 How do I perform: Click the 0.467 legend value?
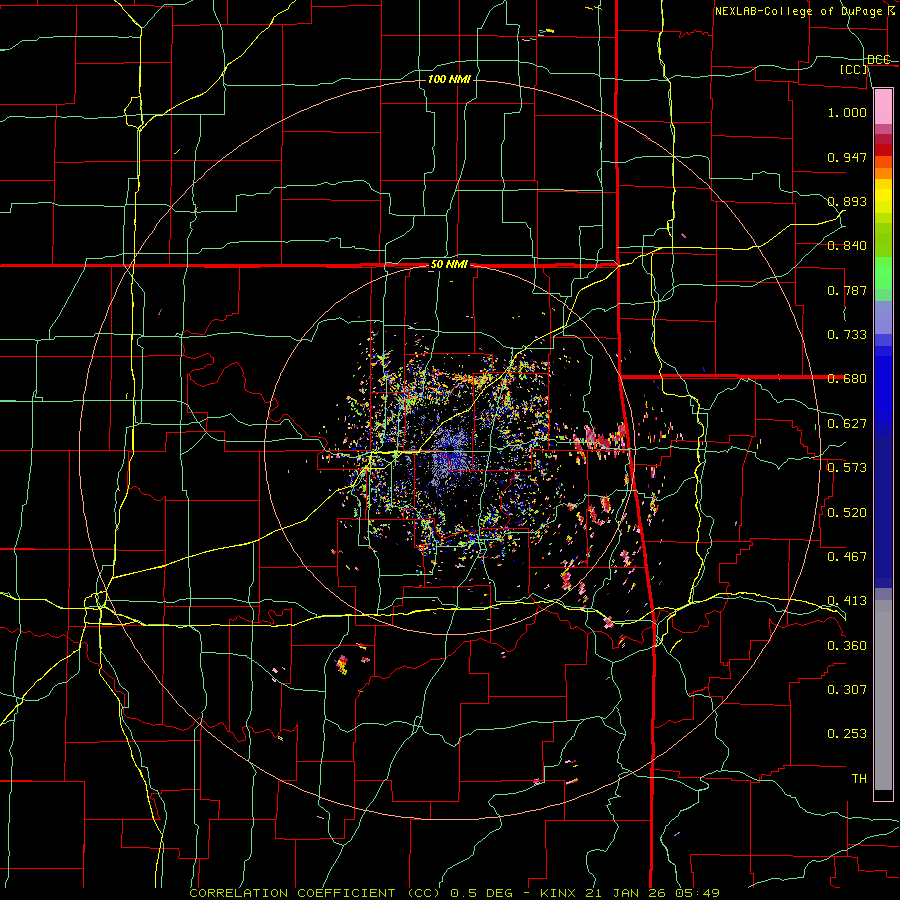847,557
